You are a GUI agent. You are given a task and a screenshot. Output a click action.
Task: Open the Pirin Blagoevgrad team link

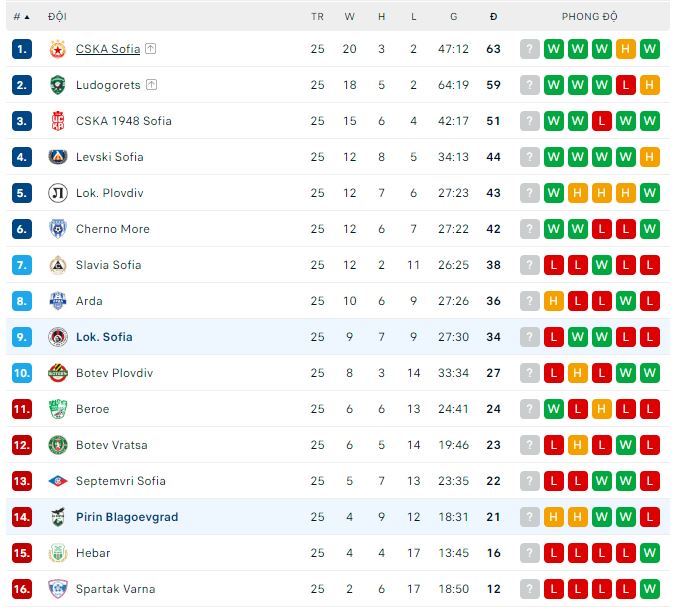pyautogui.click(x=127, y=517)
